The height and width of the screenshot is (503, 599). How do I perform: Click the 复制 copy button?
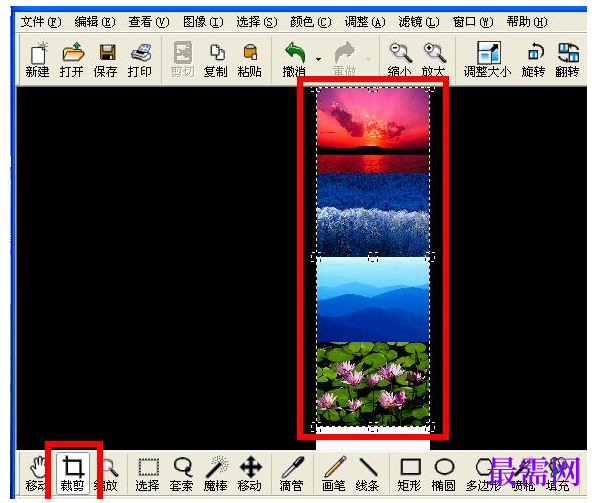tap(216, 59)
